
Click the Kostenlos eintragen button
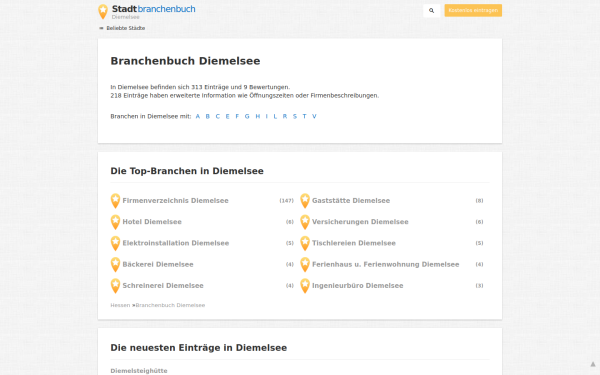point(473,10)
